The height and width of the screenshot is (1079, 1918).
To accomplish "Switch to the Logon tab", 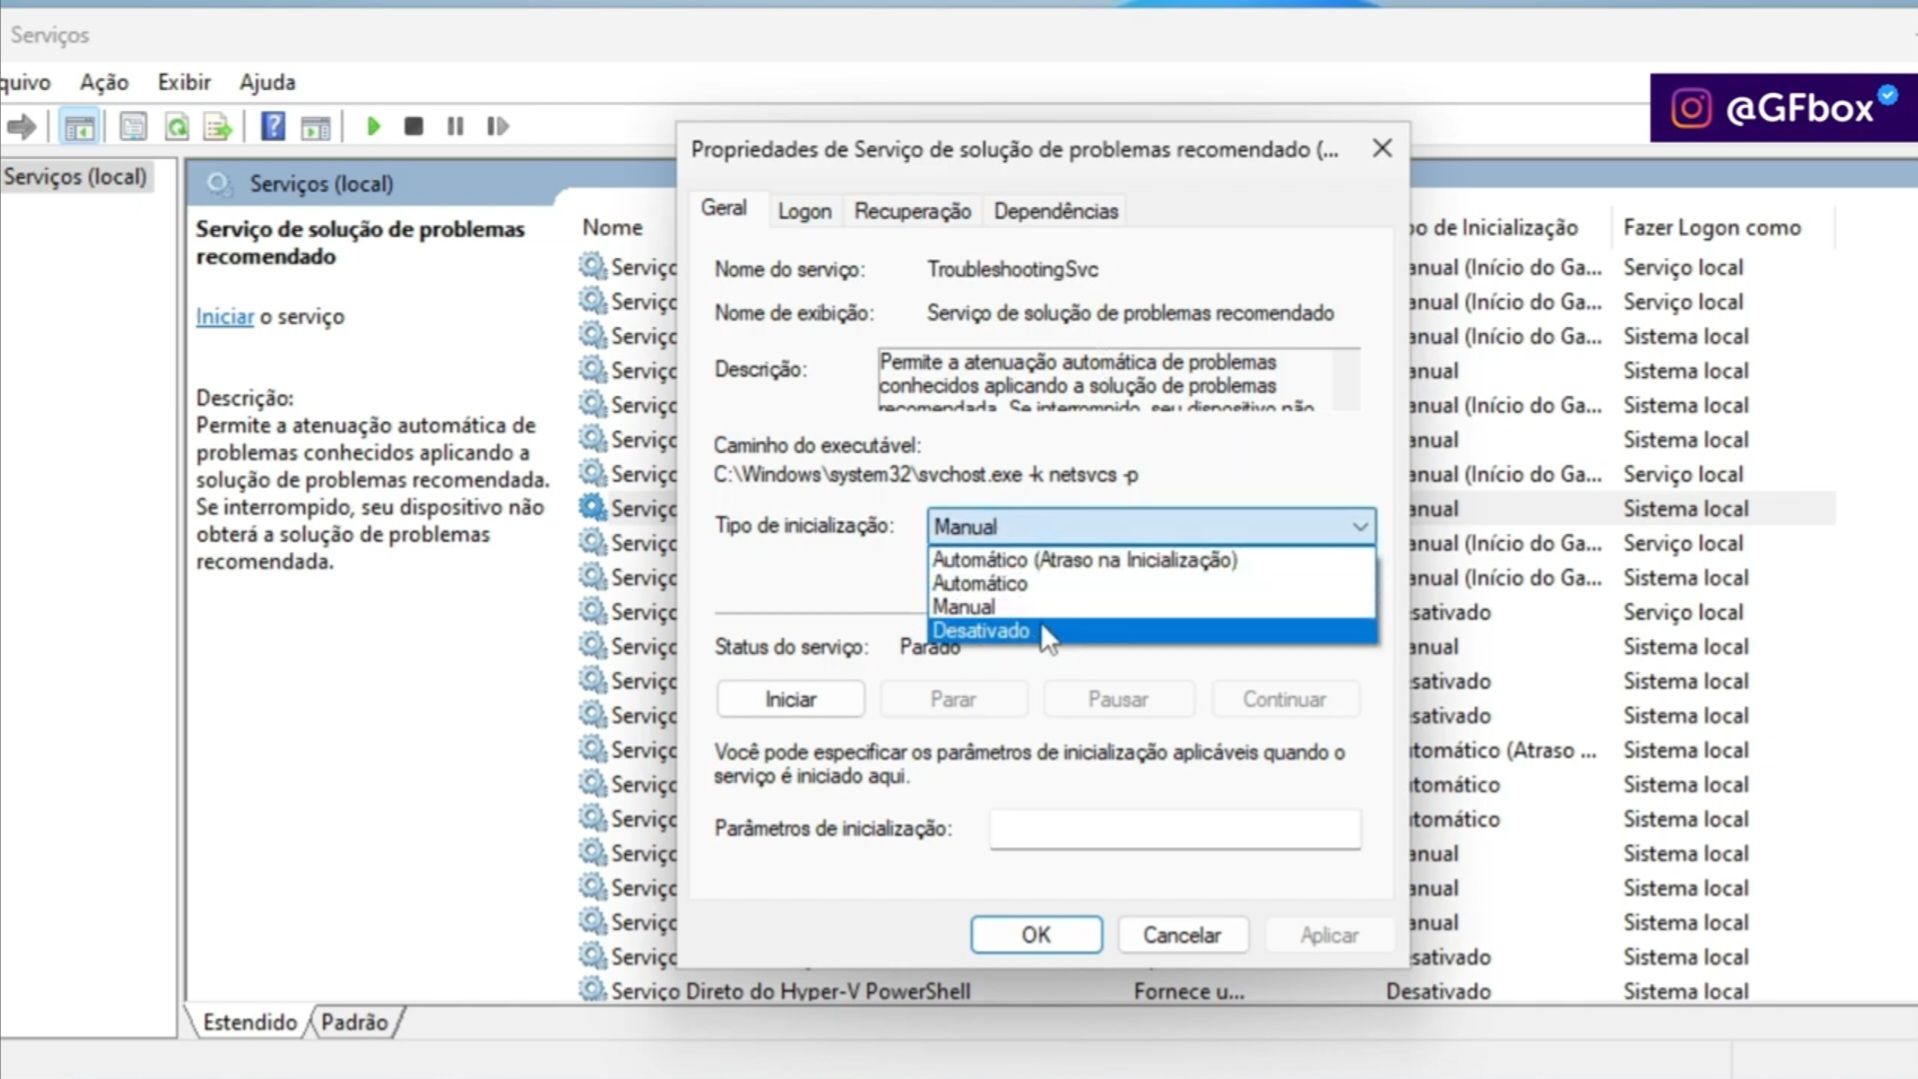I will pos(804,210).
